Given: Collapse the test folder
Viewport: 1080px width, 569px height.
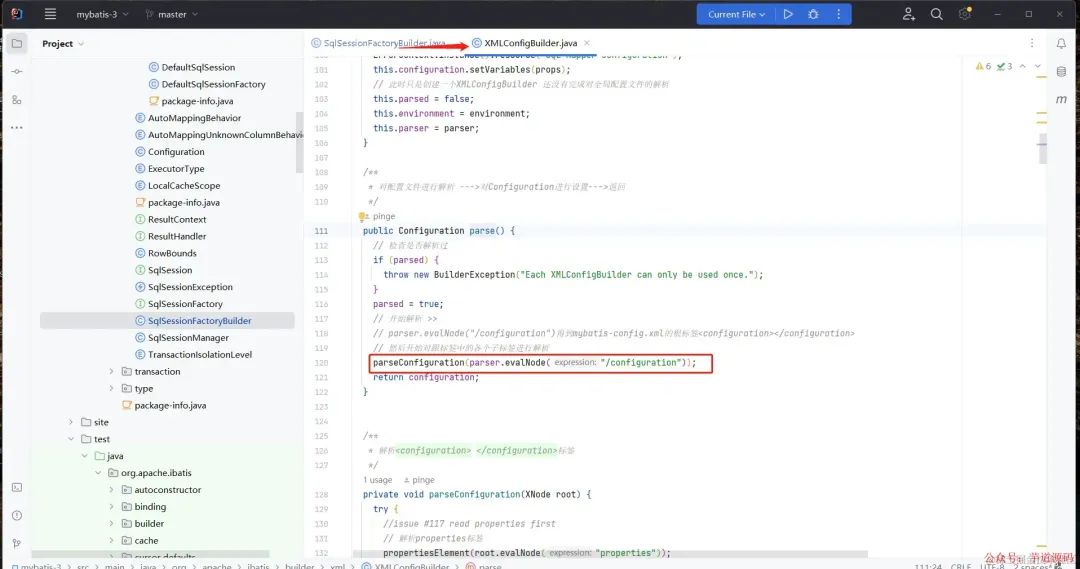Looking at the screenshot, I should pyautogui.click(x=71, y=439).
